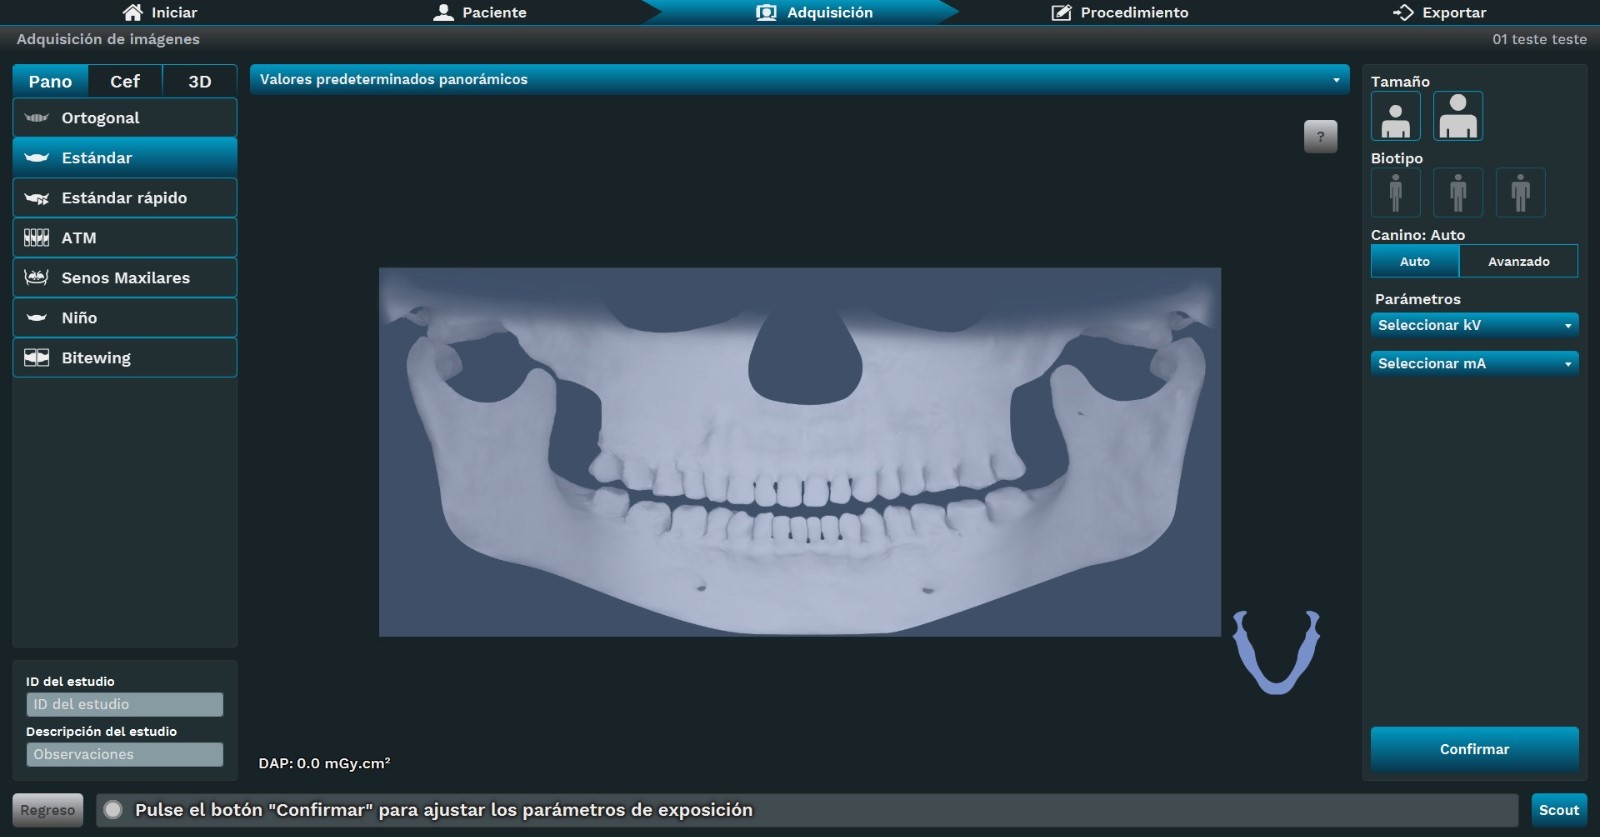Viewport: 1600px width, 837px height.
Task: Expand Valores predeterminados panorámicos dropdown
Action: click(x=798, y=80)
